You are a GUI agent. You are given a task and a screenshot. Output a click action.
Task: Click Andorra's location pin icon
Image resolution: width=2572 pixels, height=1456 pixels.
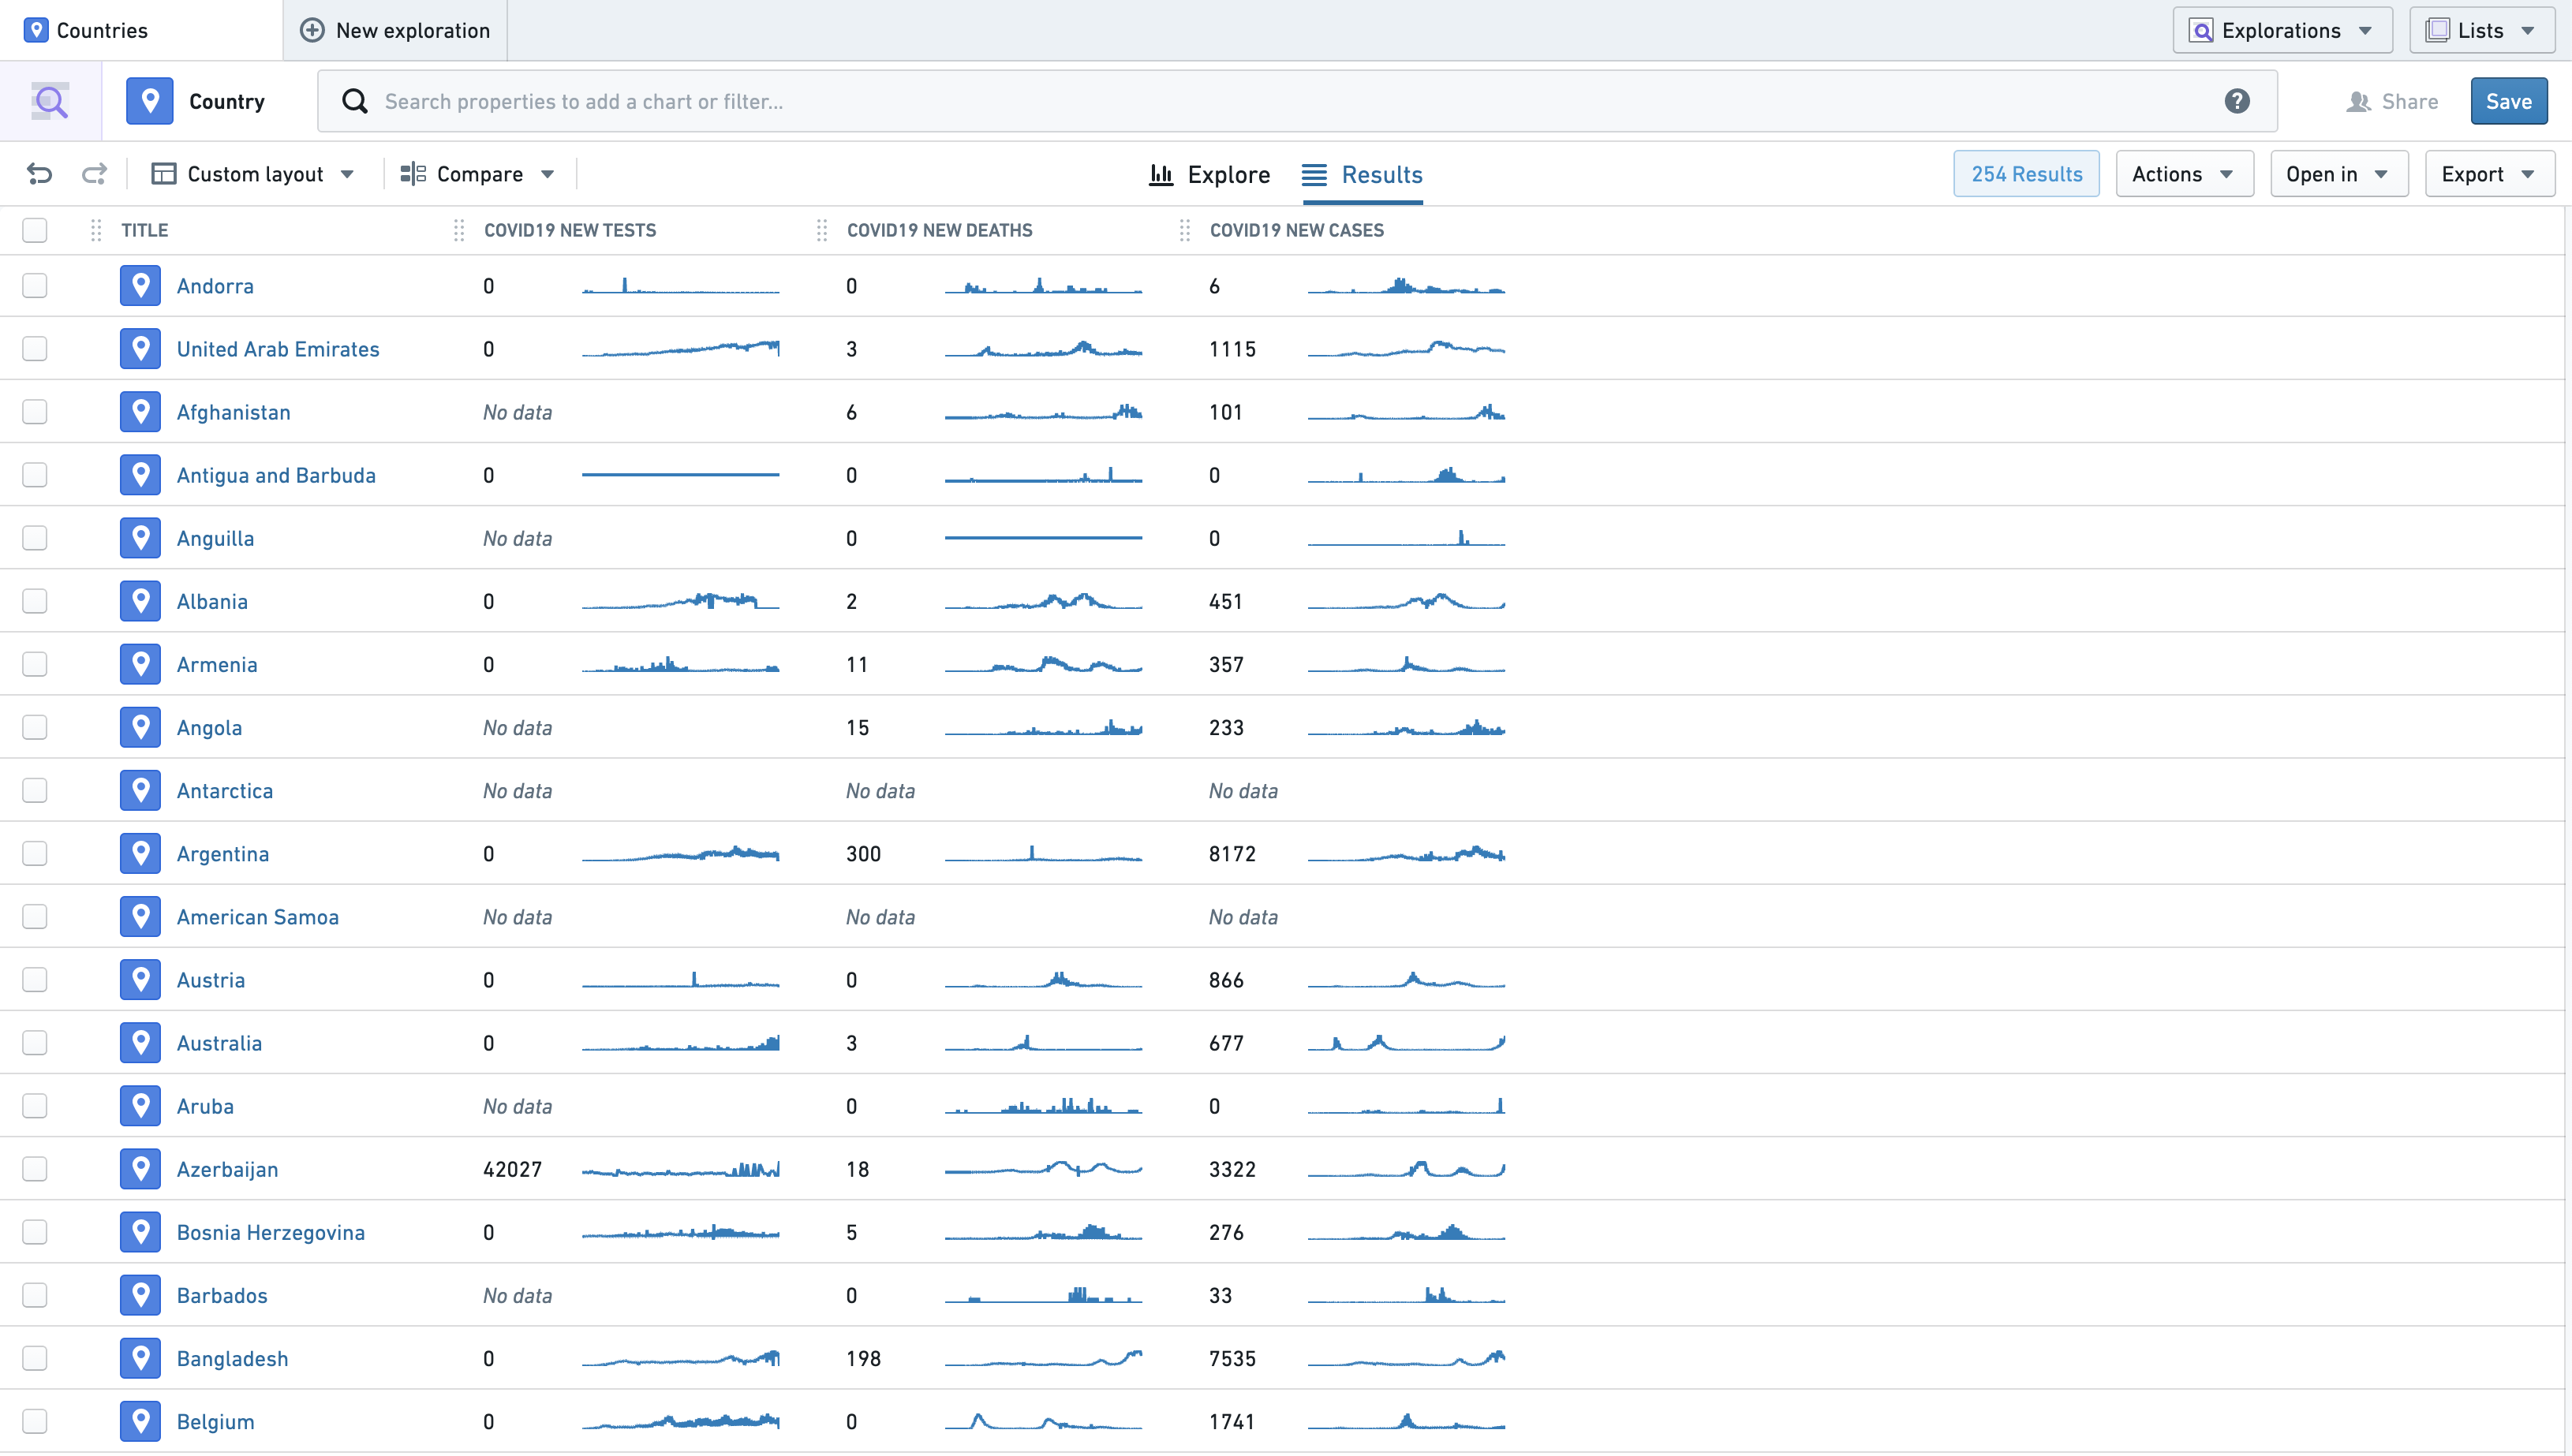(x=140, y=286)
